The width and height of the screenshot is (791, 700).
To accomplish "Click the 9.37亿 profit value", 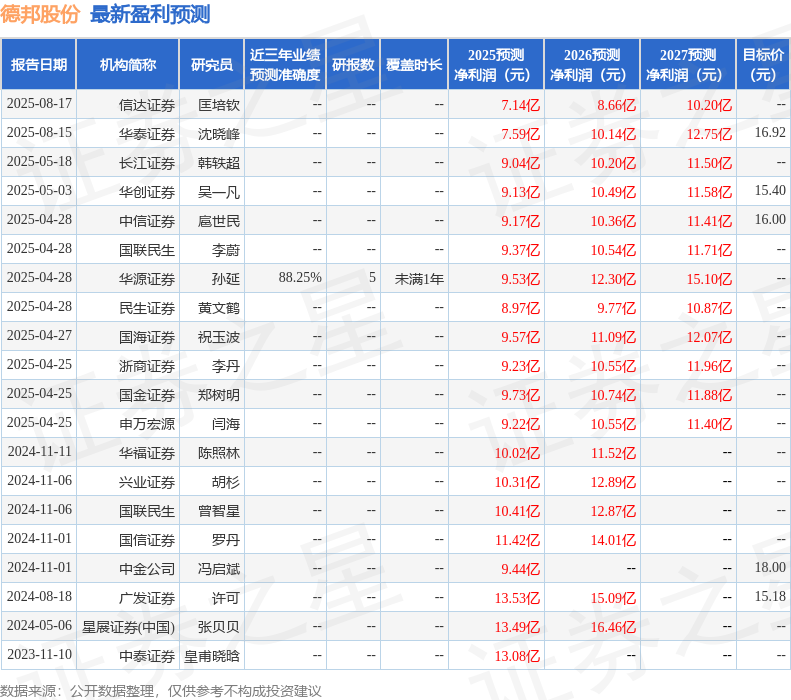I will coord(520,250).
